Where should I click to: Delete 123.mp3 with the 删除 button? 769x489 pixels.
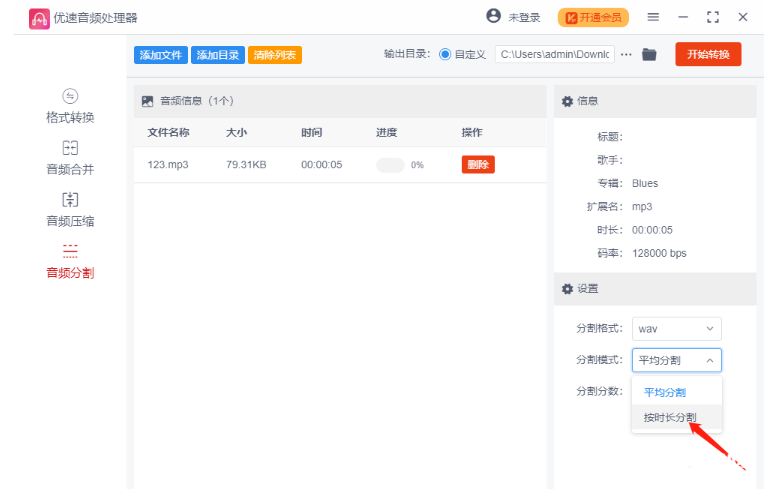[x=478, y=165]
